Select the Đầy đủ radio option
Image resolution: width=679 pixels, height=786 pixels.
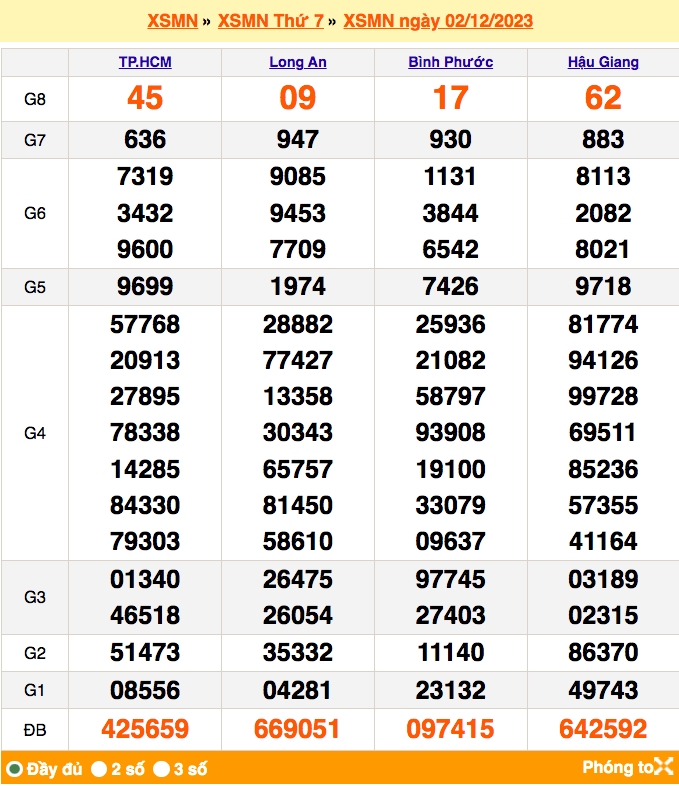(x=15, y=768)
